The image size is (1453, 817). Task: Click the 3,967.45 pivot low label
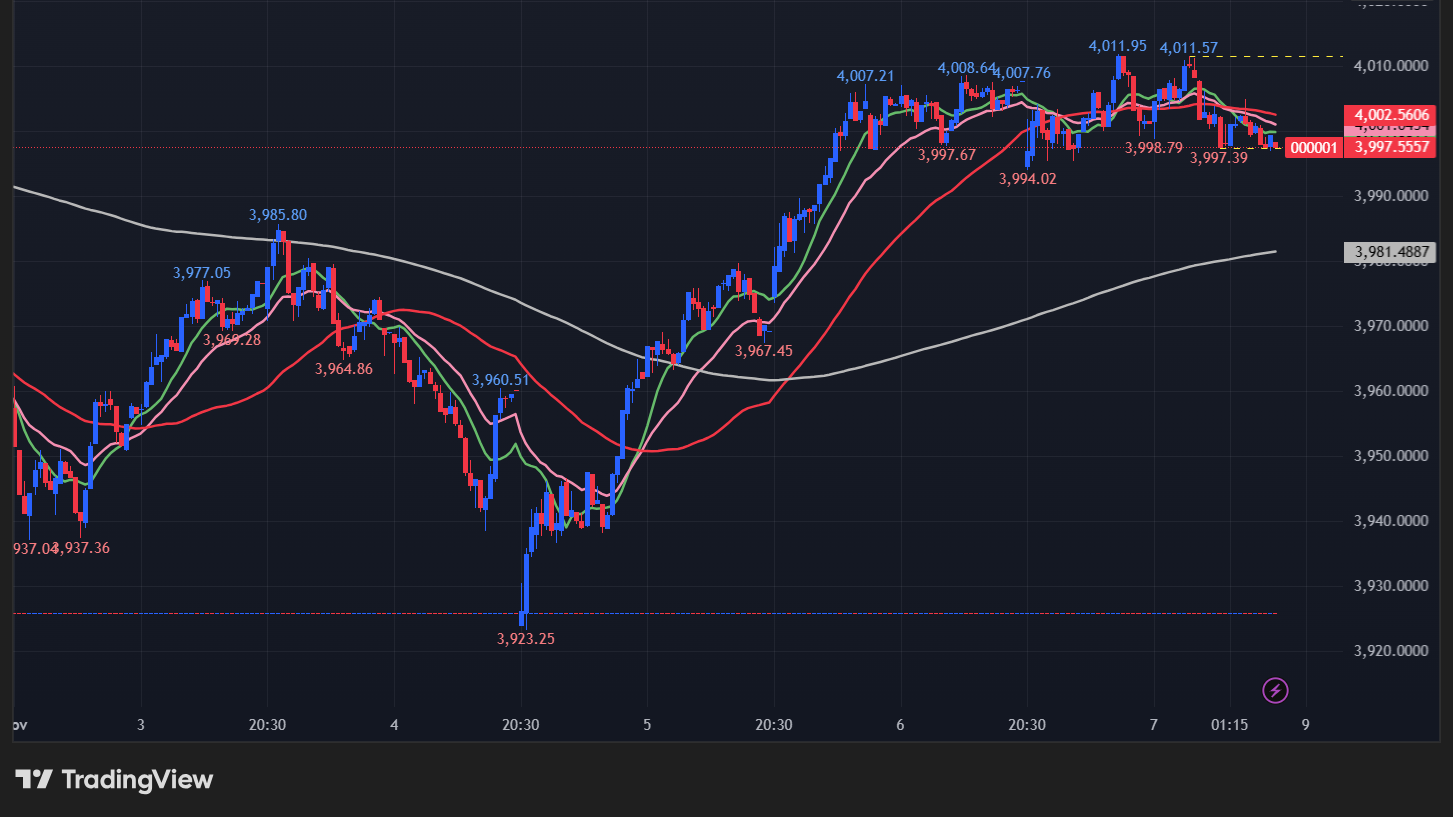763,351
